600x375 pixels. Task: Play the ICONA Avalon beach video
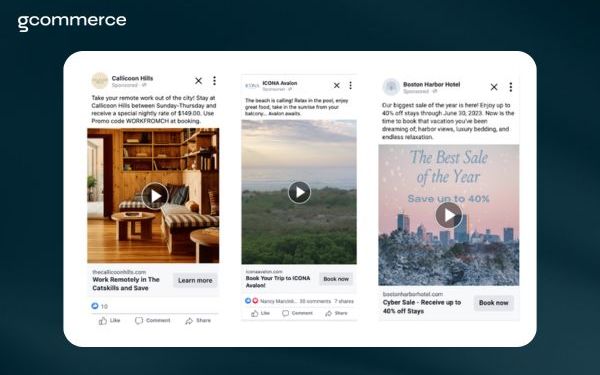pos(299,192)
